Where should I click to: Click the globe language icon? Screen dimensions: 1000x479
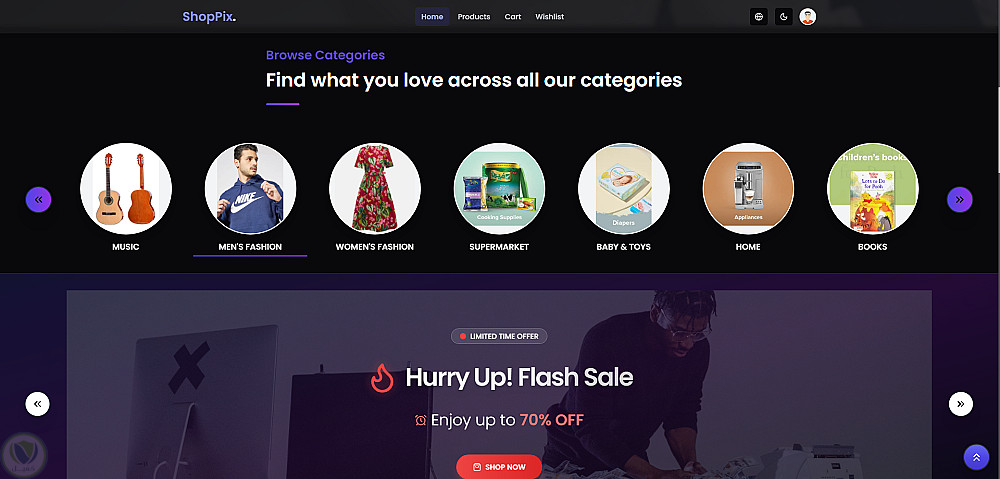tap(758, 17)
